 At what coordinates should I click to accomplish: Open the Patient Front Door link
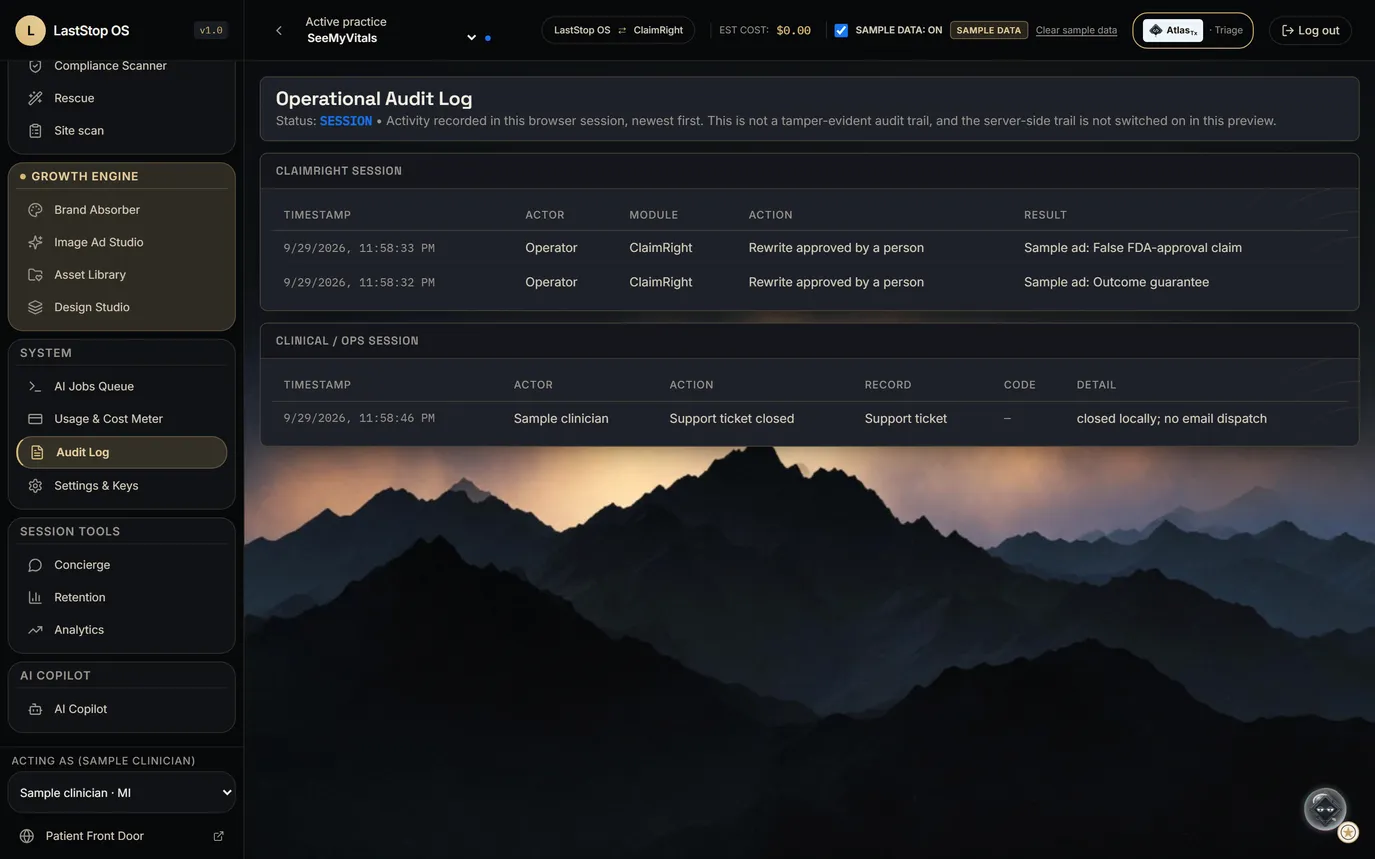122,836
